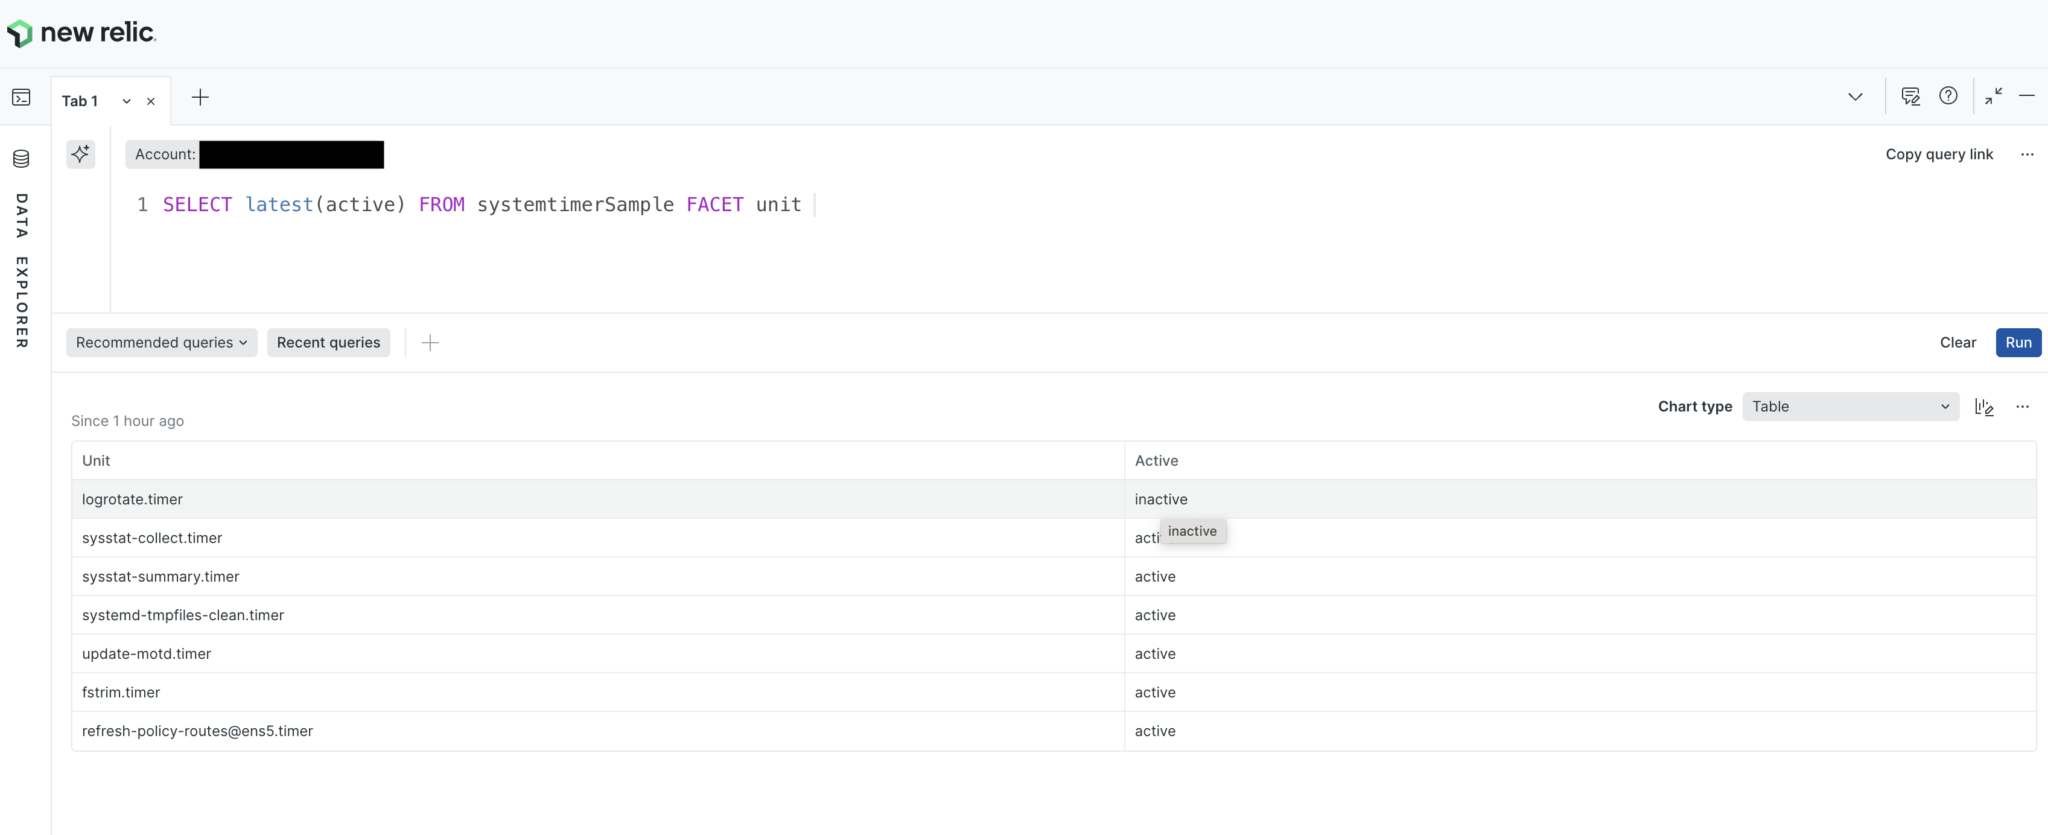2048x835 pixels.
Task: Expand Recommended queries dropdown
Action: [x=161, y=343]
